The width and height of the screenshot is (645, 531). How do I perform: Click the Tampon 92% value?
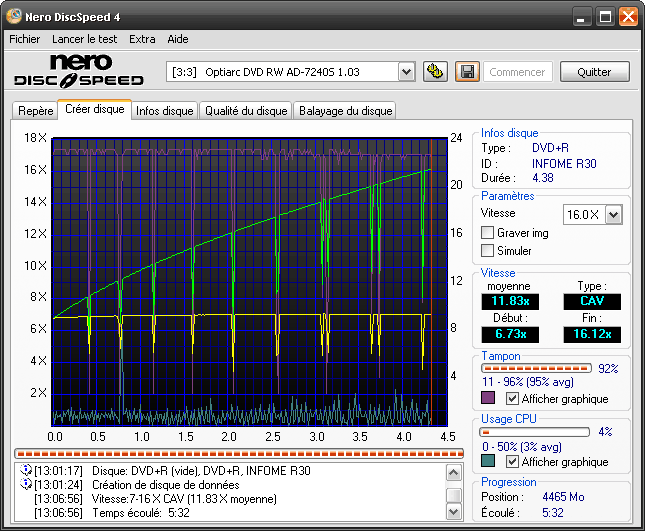pyautogui.click(x=608, y=369)
